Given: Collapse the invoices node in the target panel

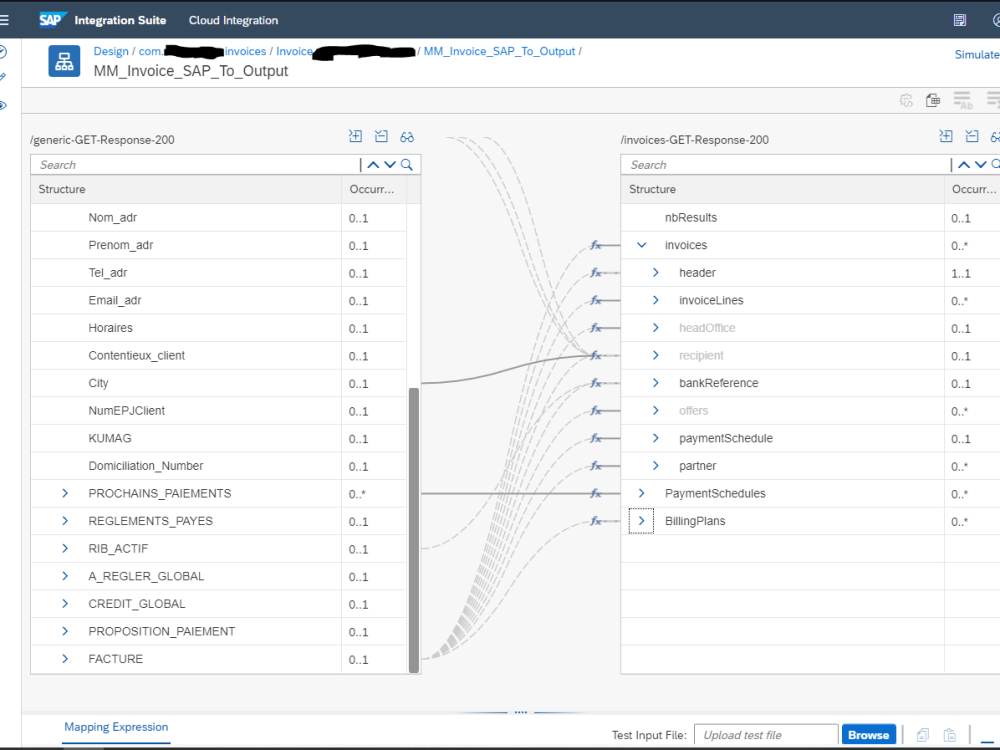Looking at the screenshot, I should pos(641,245).
